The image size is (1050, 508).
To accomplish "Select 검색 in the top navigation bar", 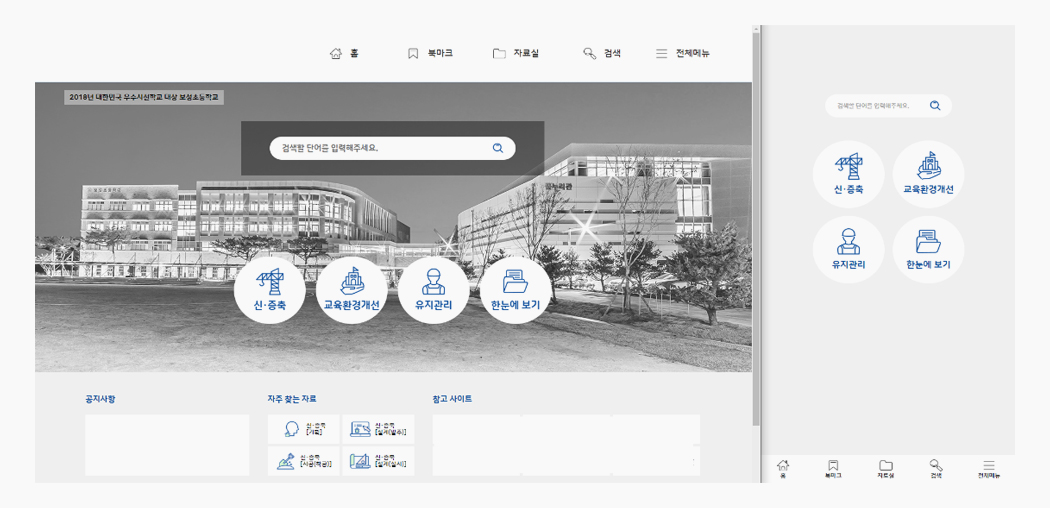I will pos(602,53).
